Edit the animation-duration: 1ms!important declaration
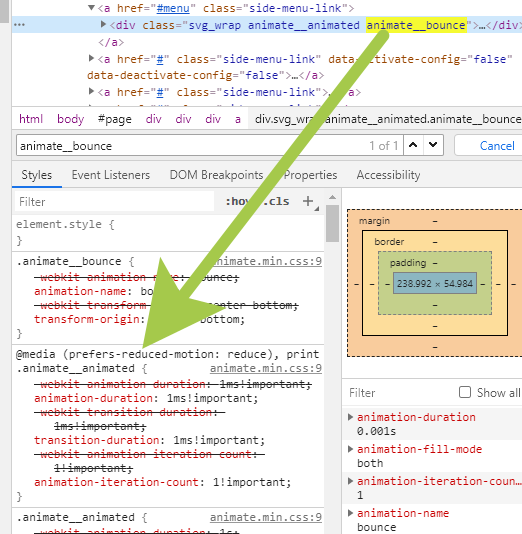 click(x=146, y=398)
